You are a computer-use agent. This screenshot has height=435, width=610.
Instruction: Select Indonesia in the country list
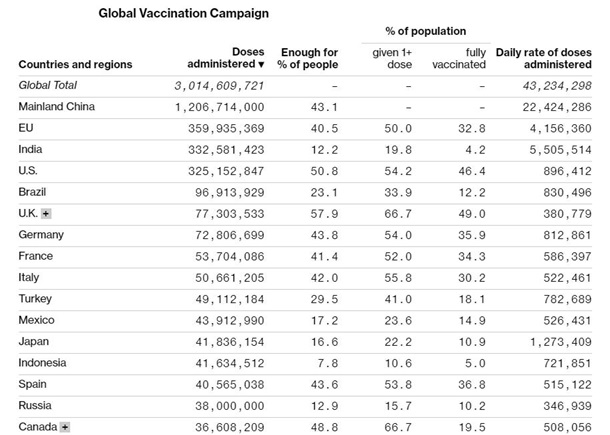(x=45, y=362)
